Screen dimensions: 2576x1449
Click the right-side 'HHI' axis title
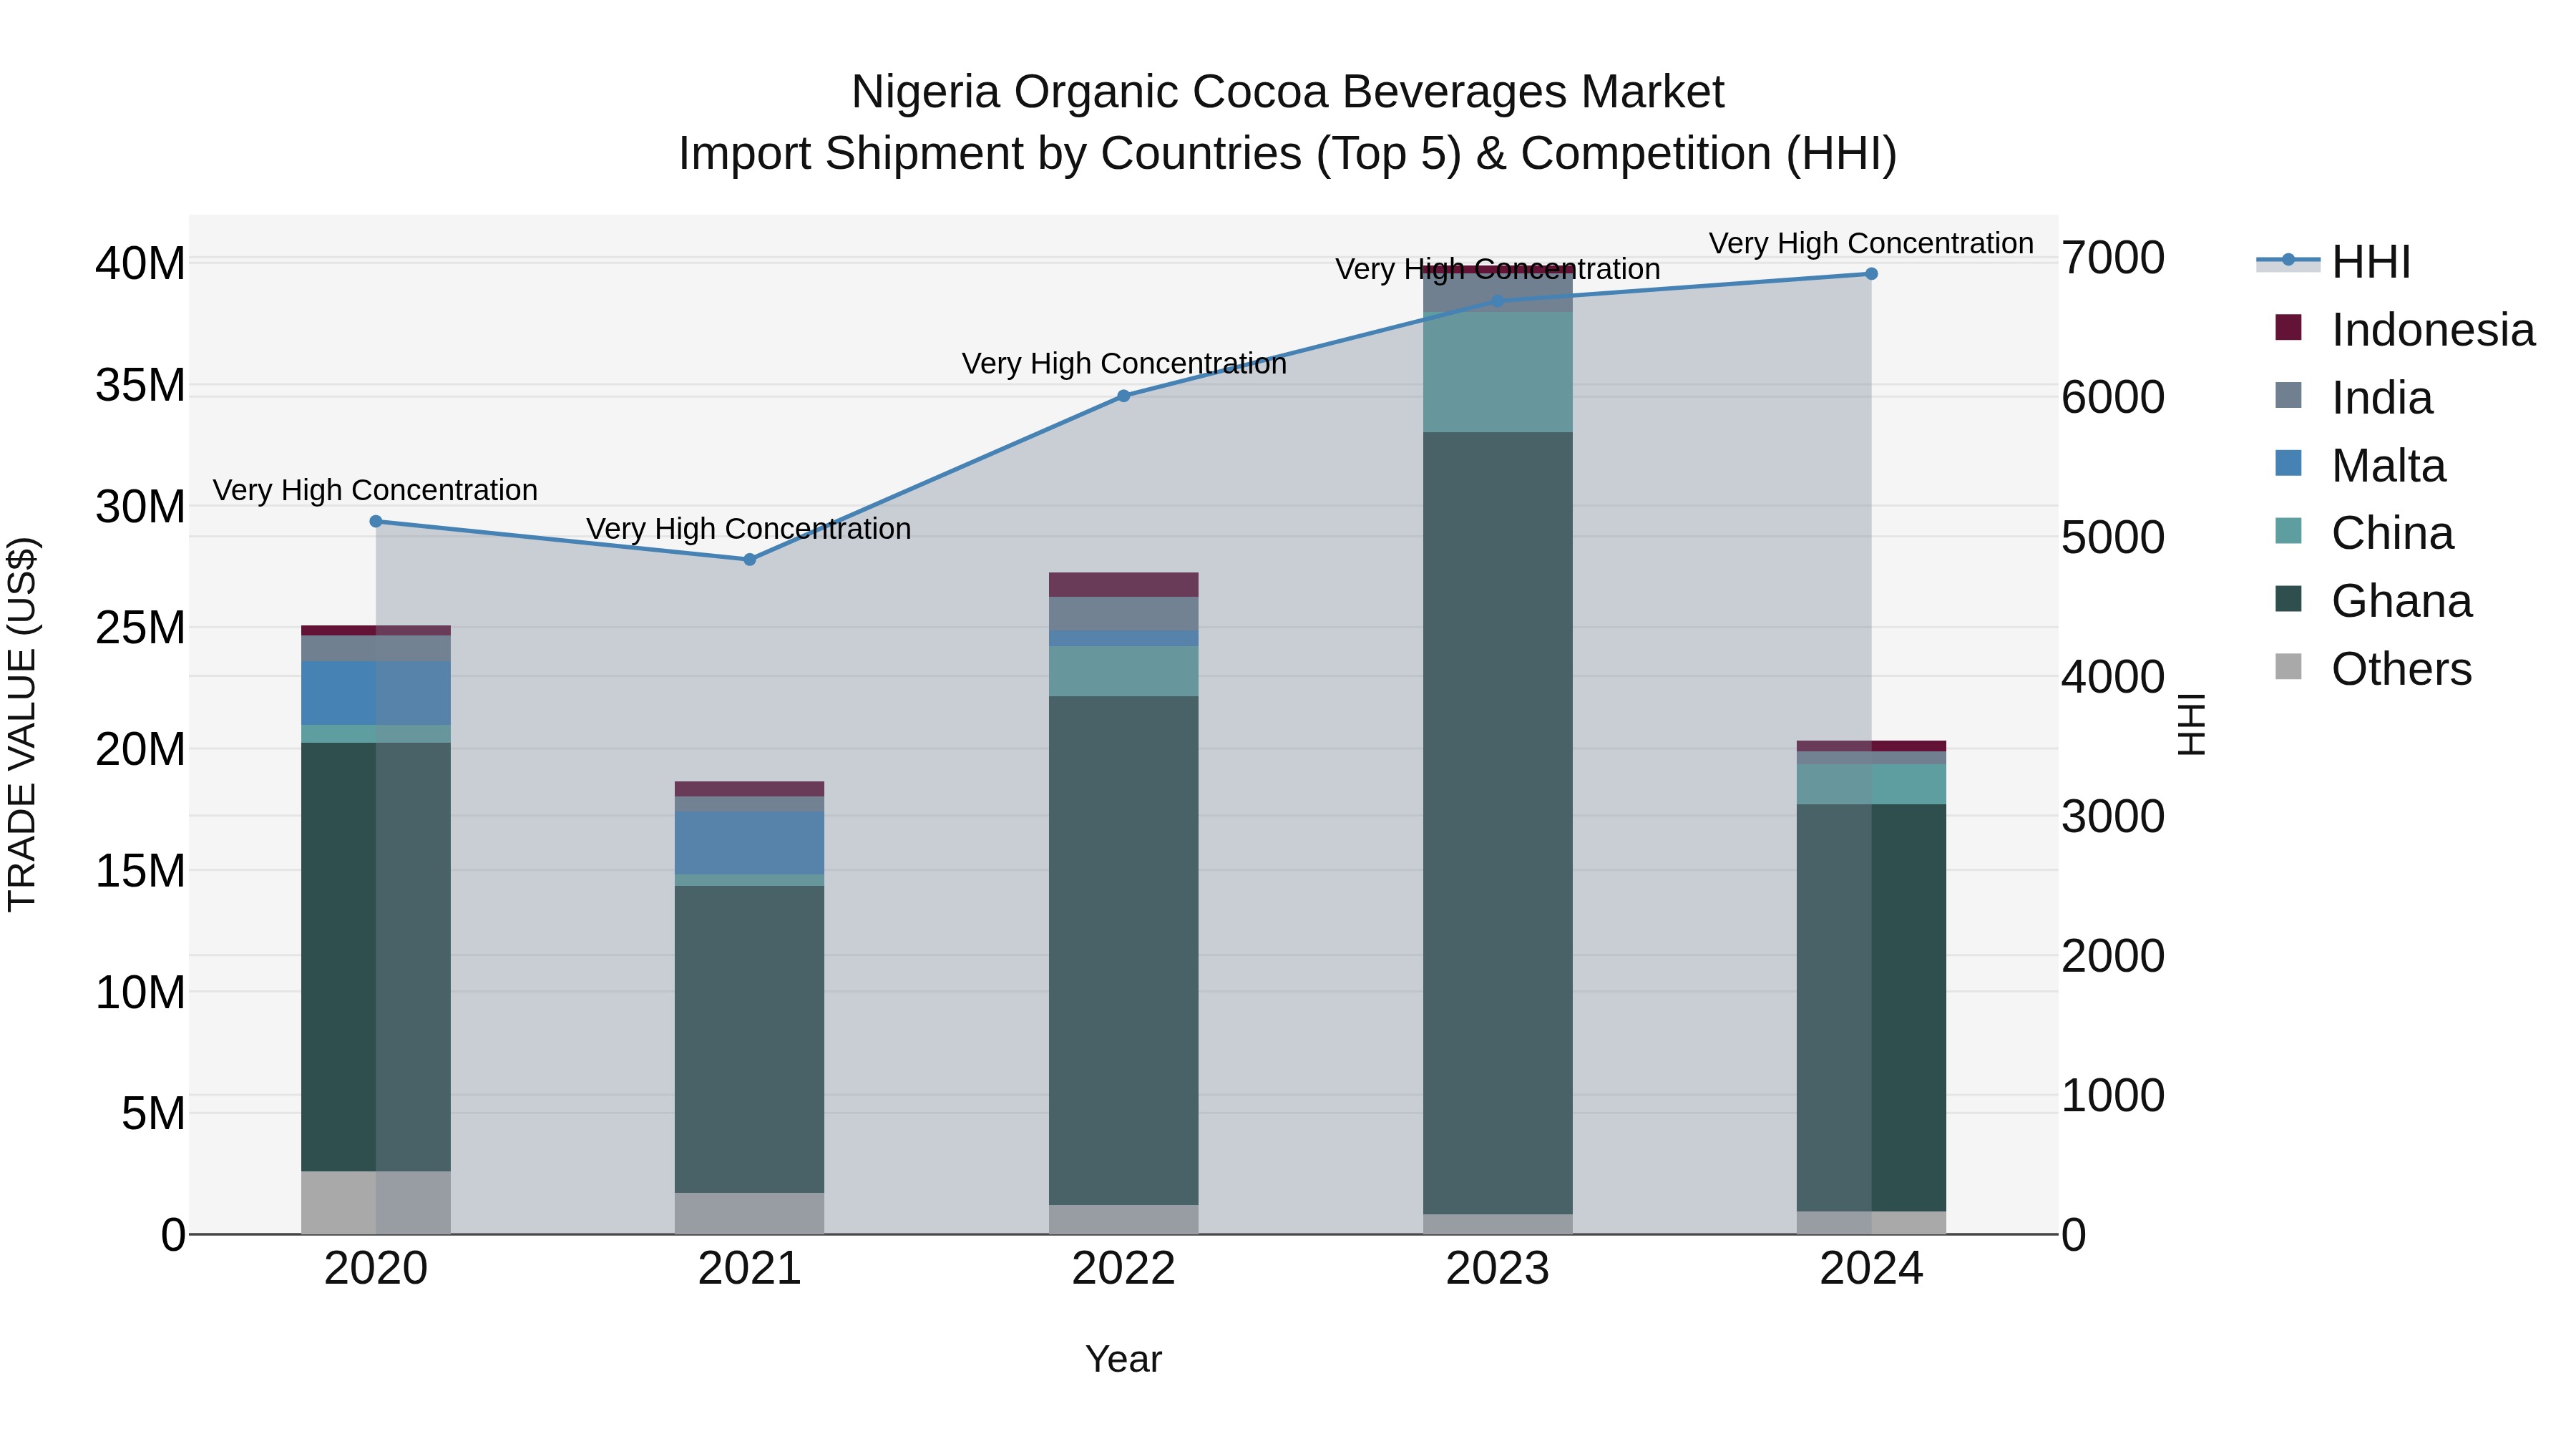point(2192,724)
